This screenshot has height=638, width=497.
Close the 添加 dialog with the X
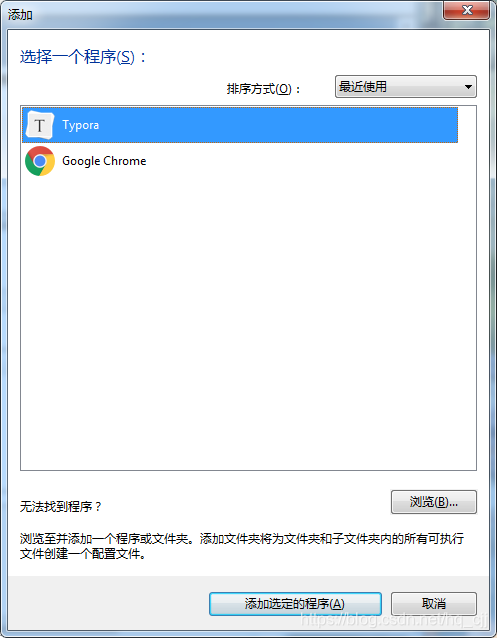[x=466, y=10]
